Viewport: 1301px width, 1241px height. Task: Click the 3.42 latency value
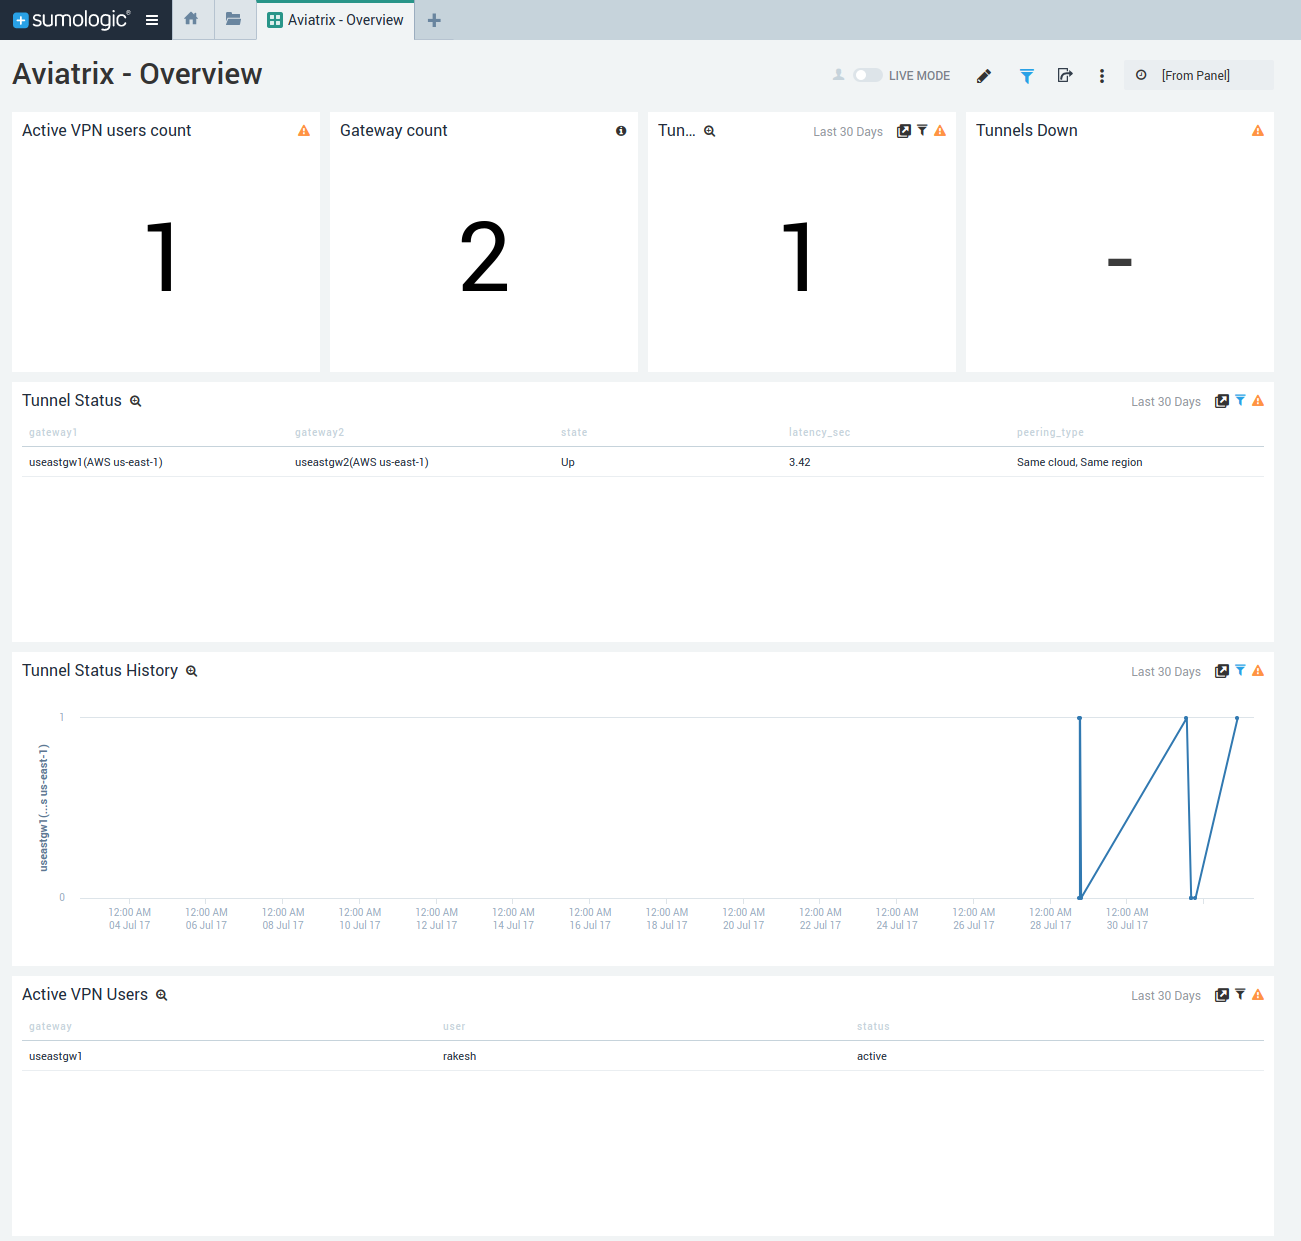point(800,462)
